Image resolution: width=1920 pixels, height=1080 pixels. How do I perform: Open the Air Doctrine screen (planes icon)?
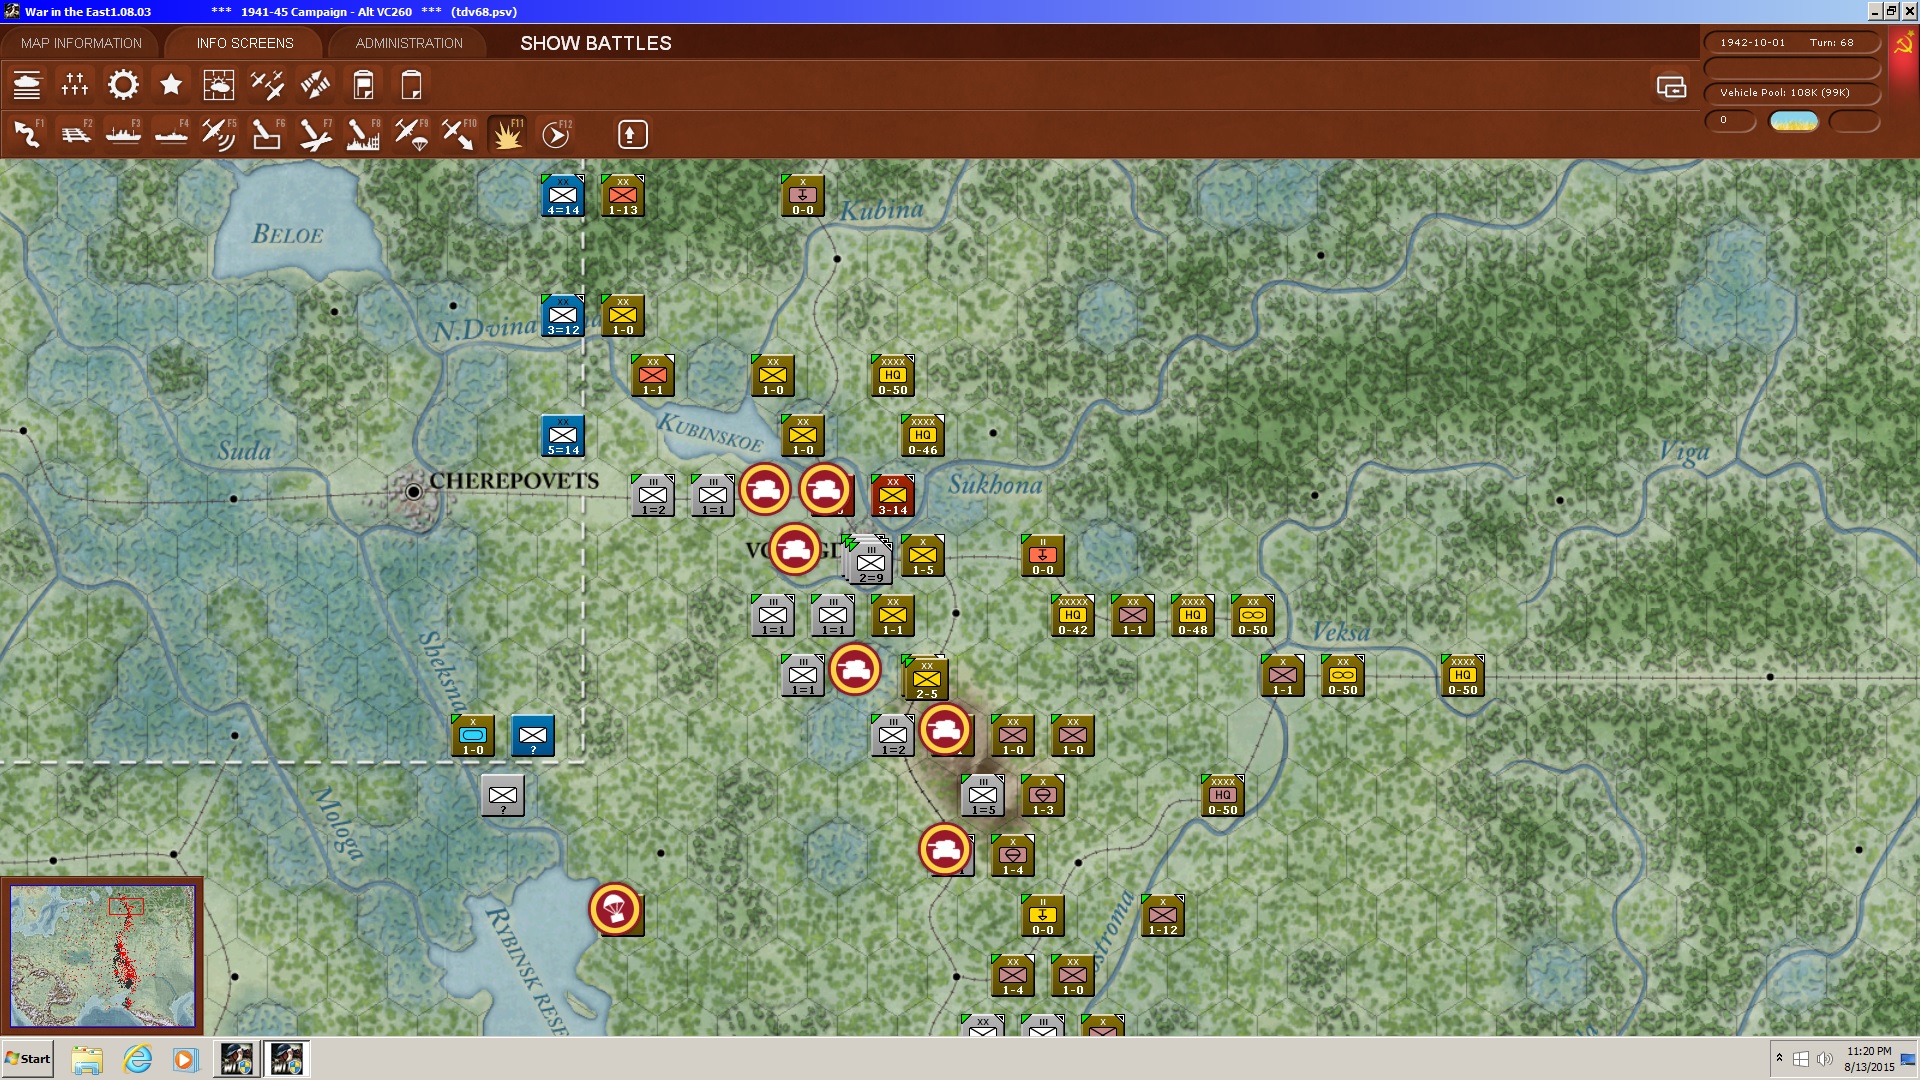267,85
